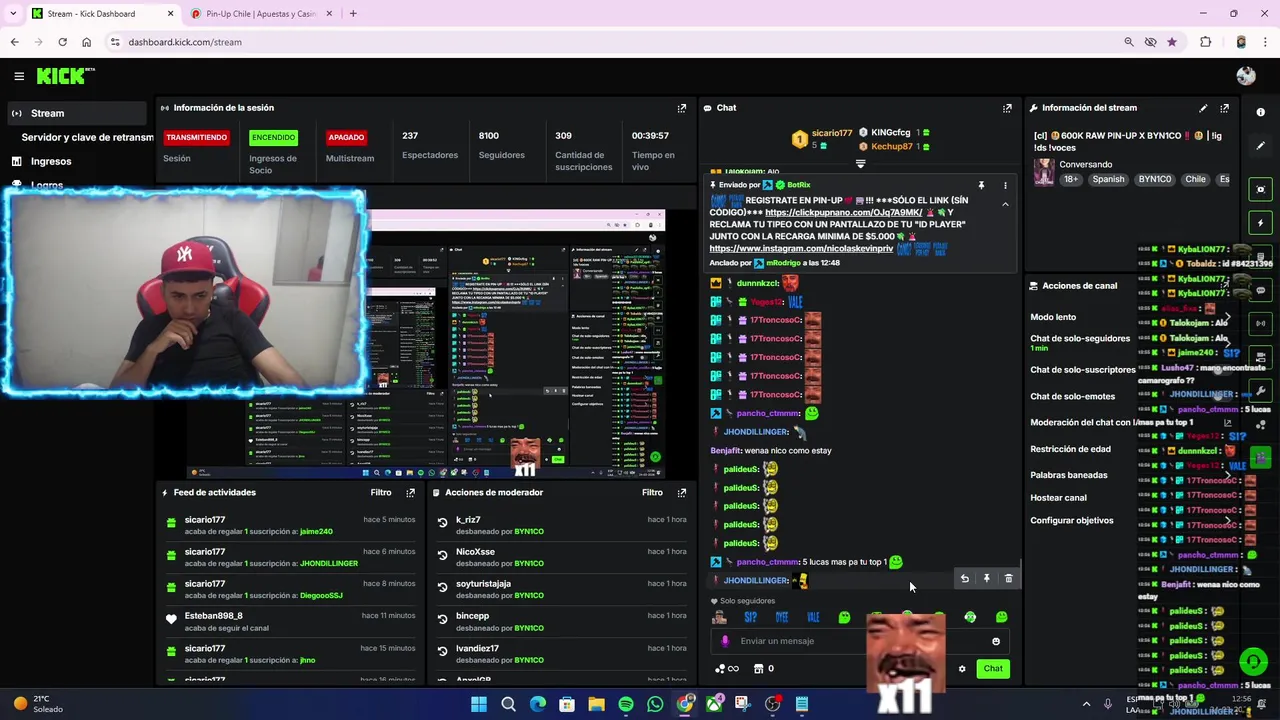Image resolution: width=1280 pixels, height=720 pixels.
Task: Bookmark this page with the star icon
Action: tap(1172, 42)
